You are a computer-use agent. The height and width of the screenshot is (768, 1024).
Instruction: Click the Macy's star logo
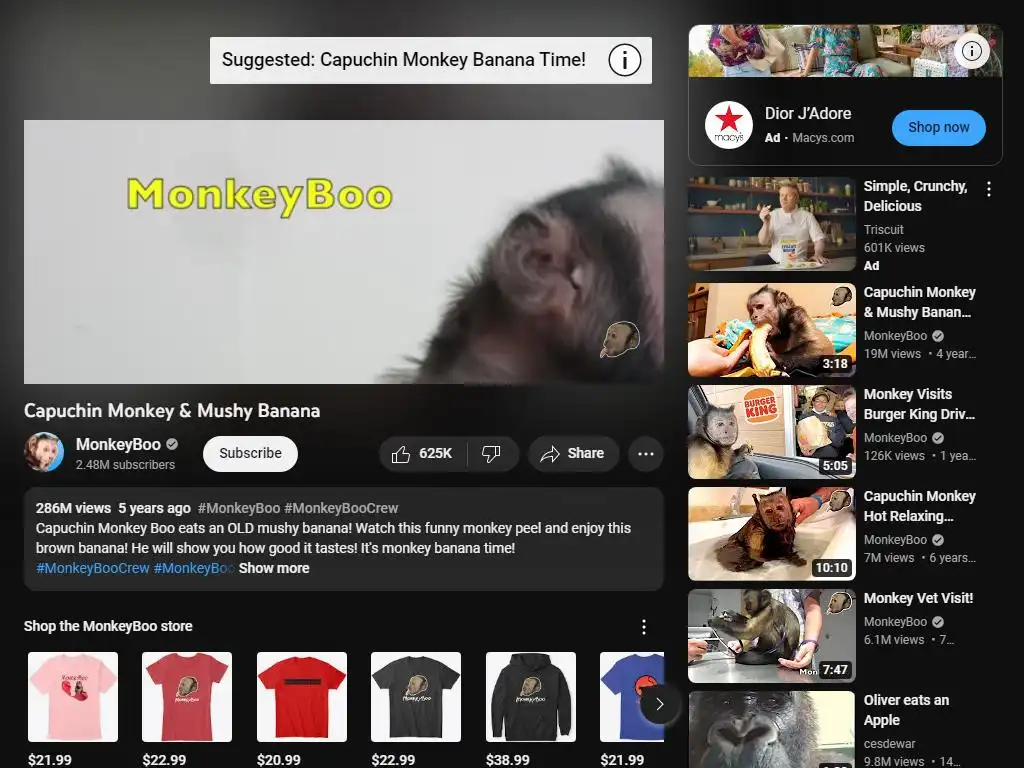click(x=729, y=125)
